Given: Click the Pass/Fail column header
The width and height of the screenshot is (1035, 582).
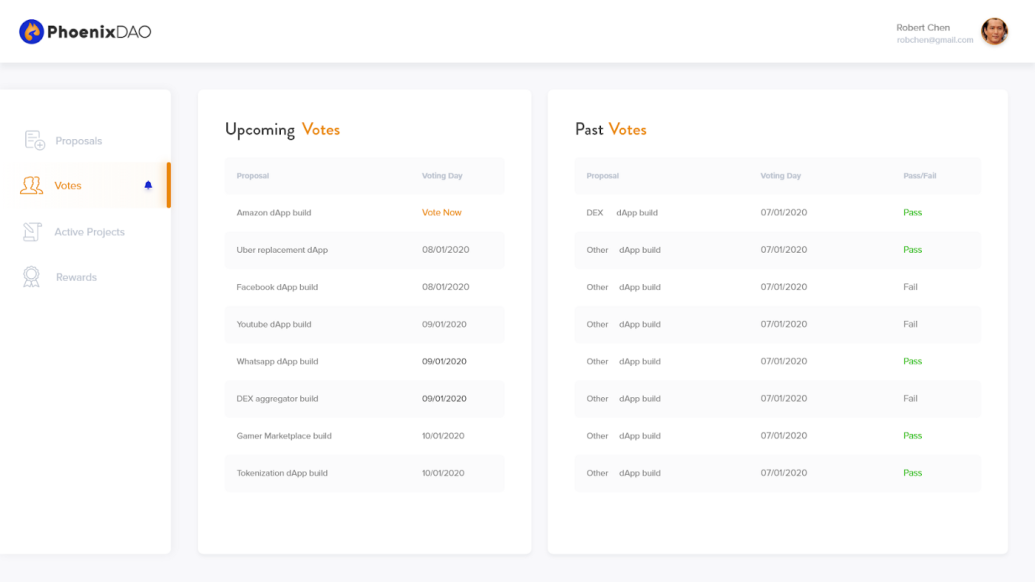Looking at the screenshot, I should (x=919, y=176).
